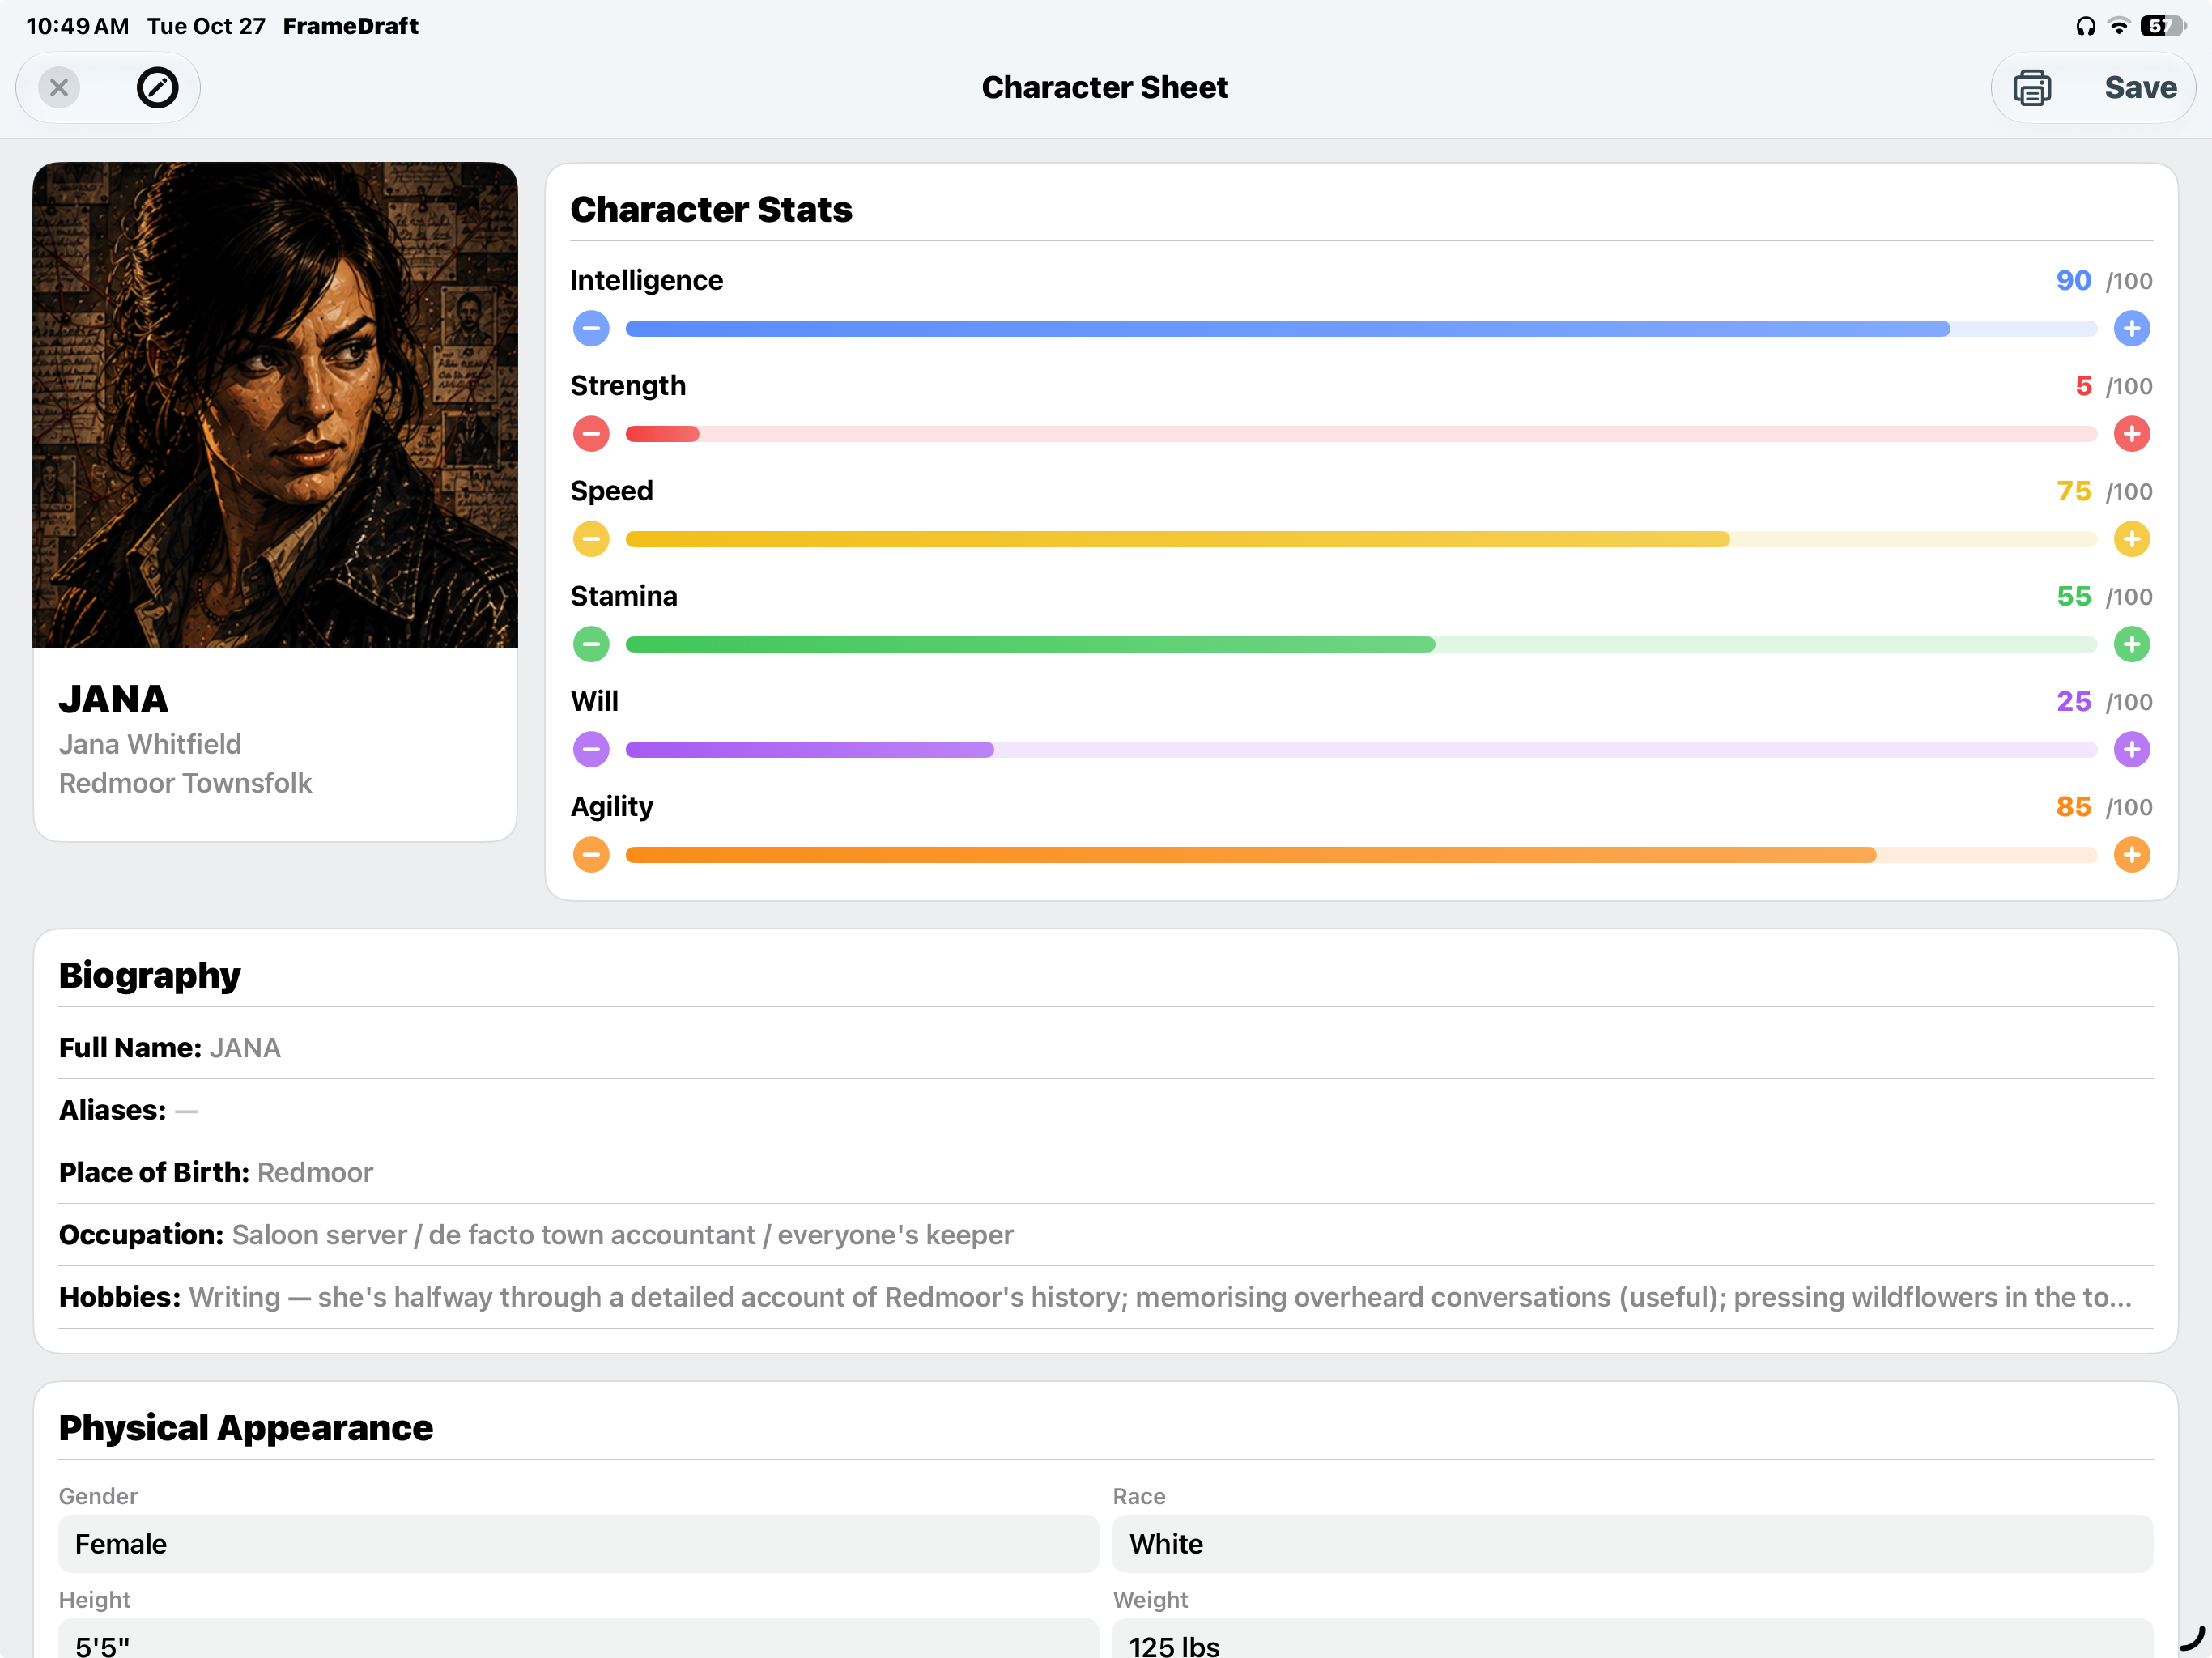Tap the Wi-Fi status icon
The height and width of the screenshot is (1658, 2212).
tap(2118, 26)
